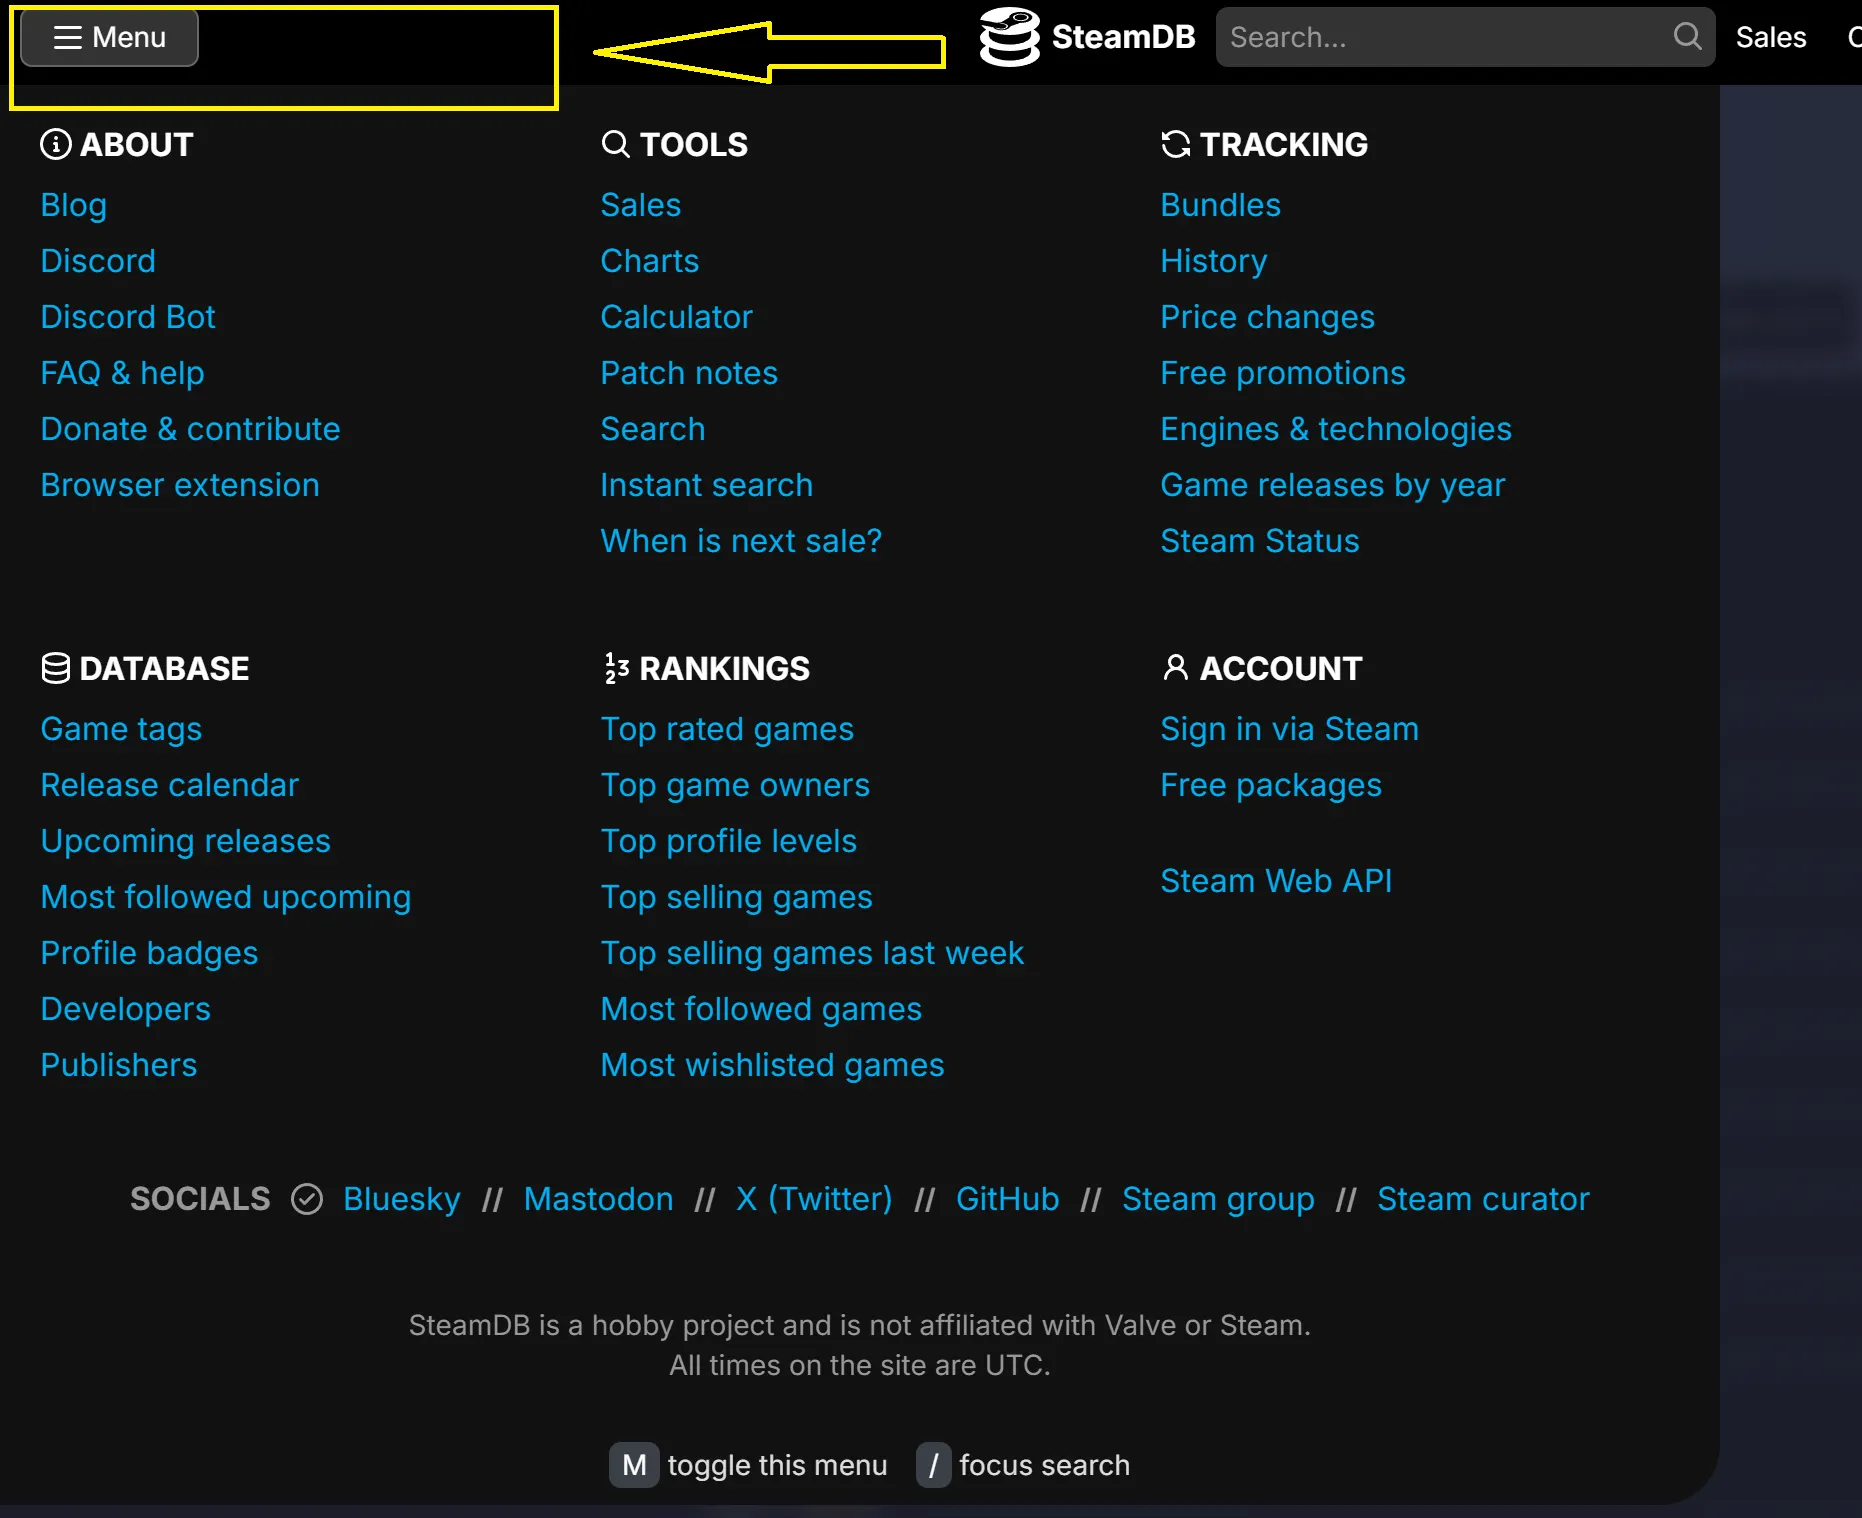Click Sign in via Steam
This screenshot has width=1862, height=1518.
(x=1290, y=729)
